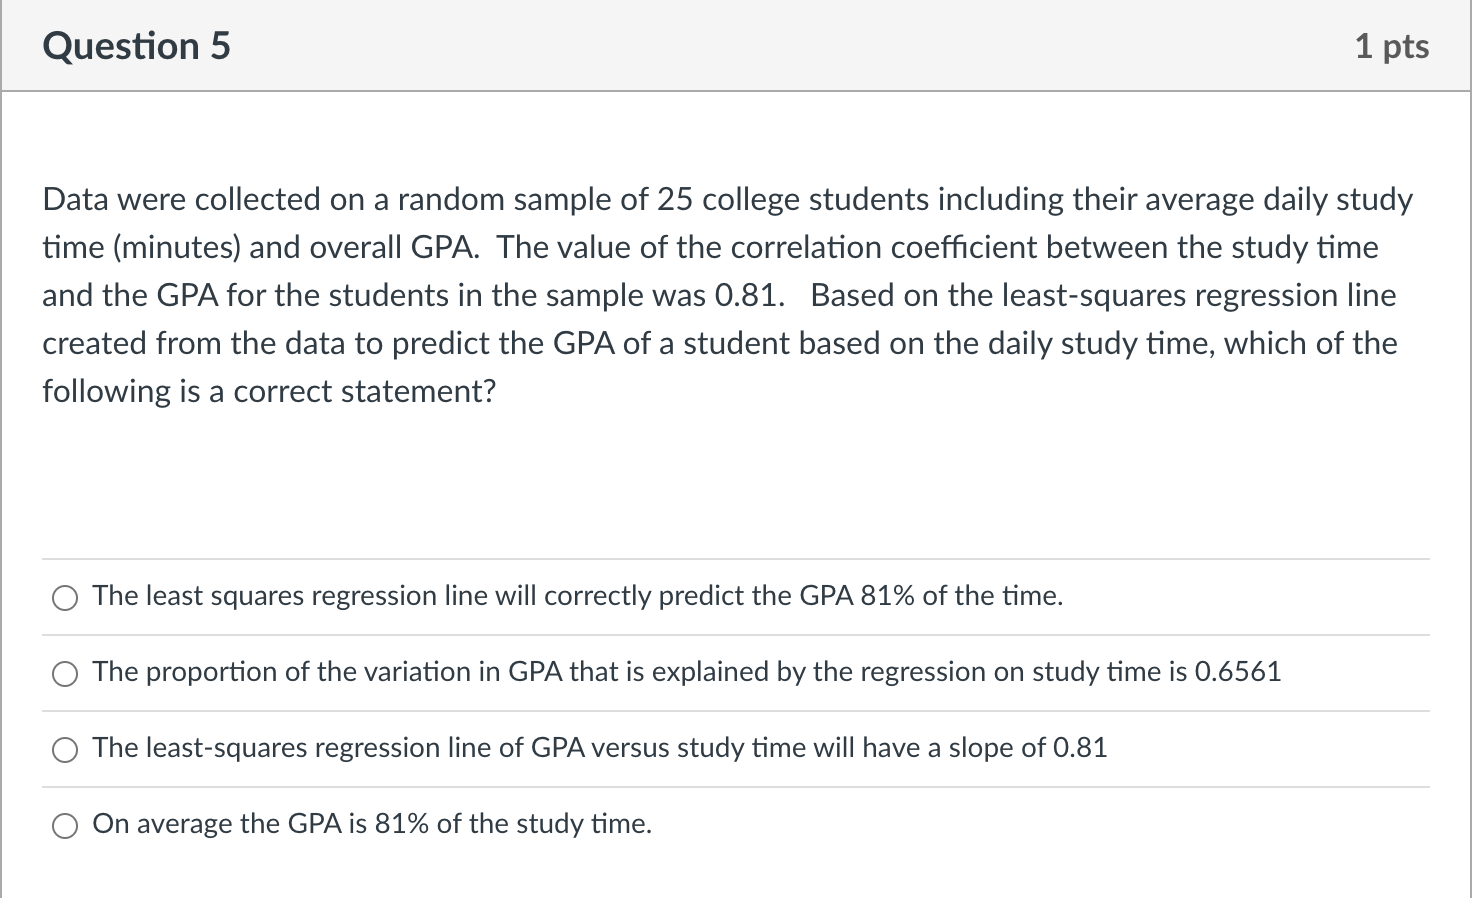Choose the radio button for proportion of variation 0.6561
This screenshot has height=898, width=1478.
click(65, 674)
